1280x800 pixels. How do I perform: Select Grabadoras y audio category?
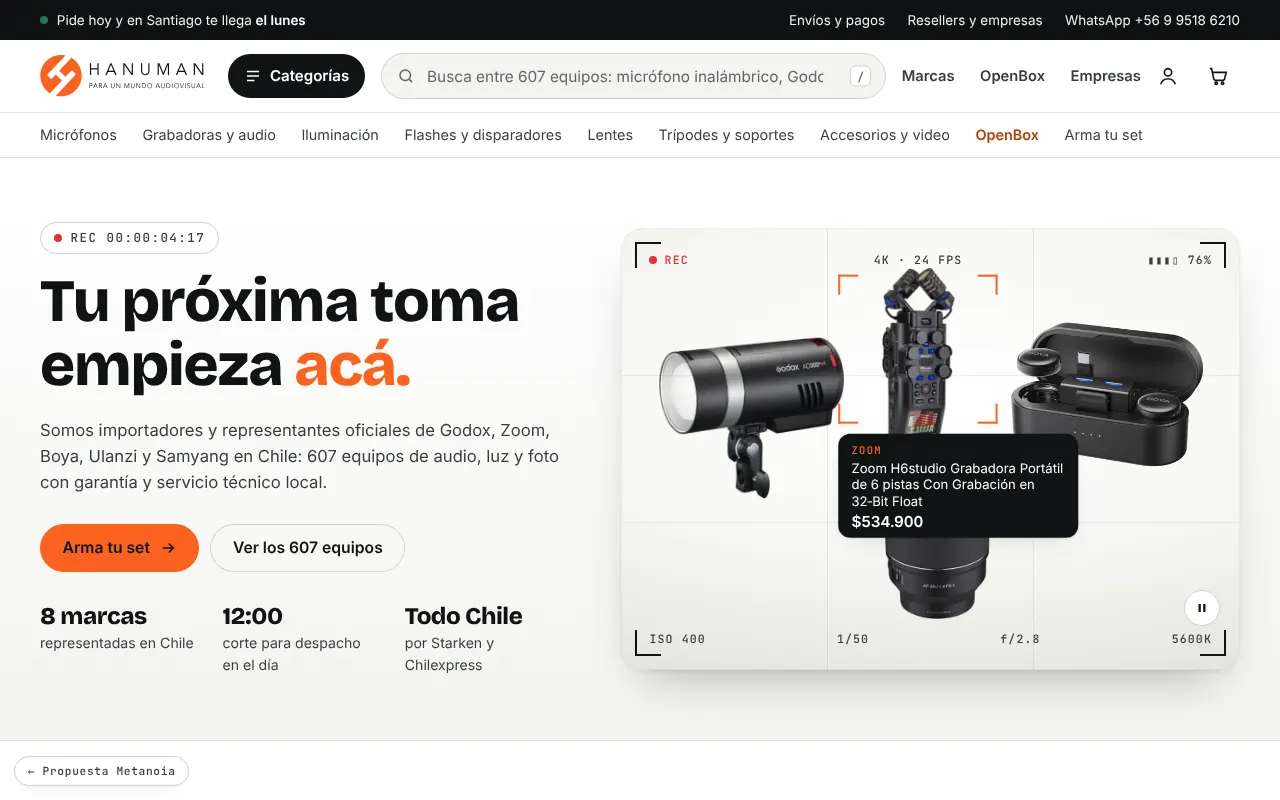[x=209, y=135]
